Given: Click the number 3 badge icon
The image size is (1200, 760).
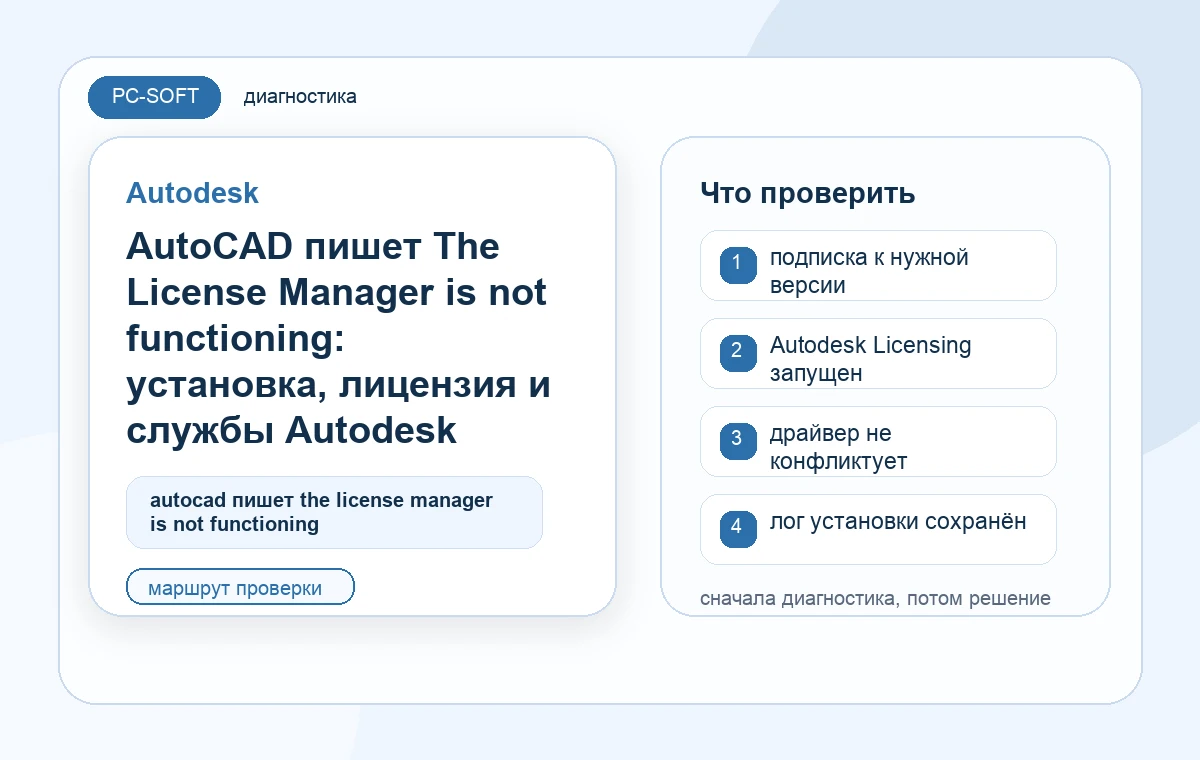Looking at the screenshot, I should pos(737,441).
